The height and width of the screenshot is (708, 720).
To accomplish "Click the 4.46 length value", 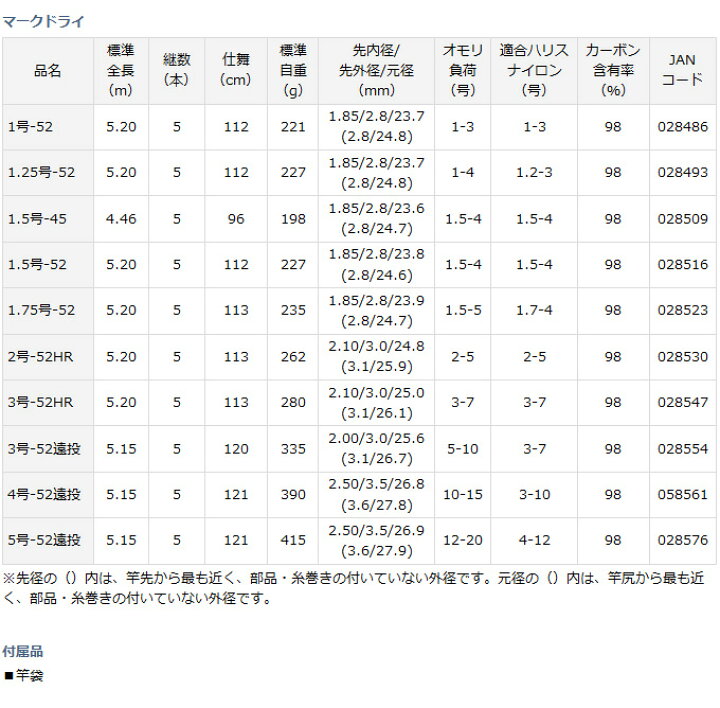I will 121,219.
